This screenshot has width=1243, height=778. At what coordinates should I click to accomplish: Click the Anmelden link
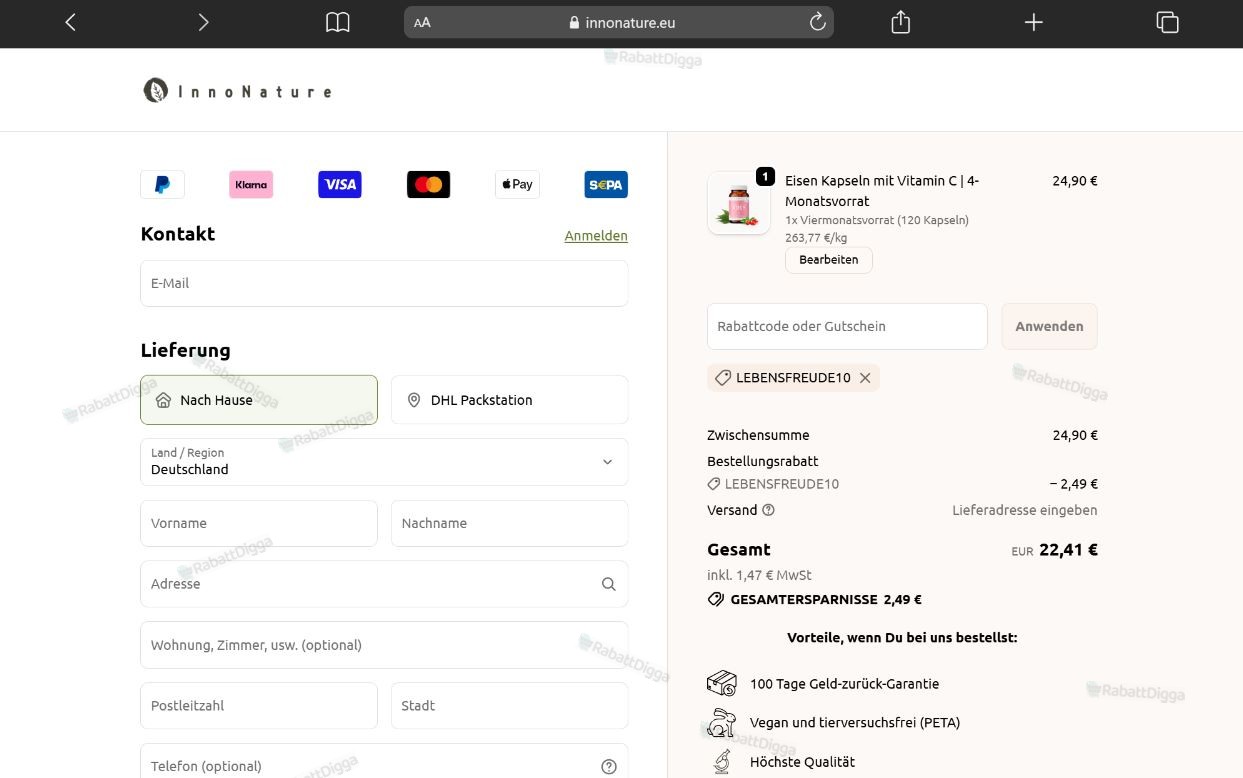596,236
